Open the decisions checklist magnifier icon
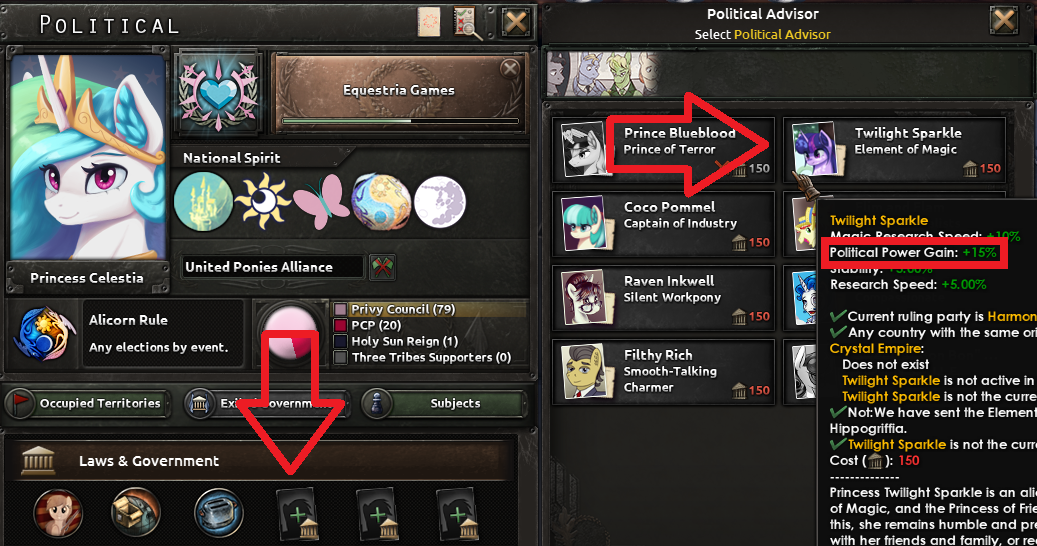 click(x=468, y=22)
